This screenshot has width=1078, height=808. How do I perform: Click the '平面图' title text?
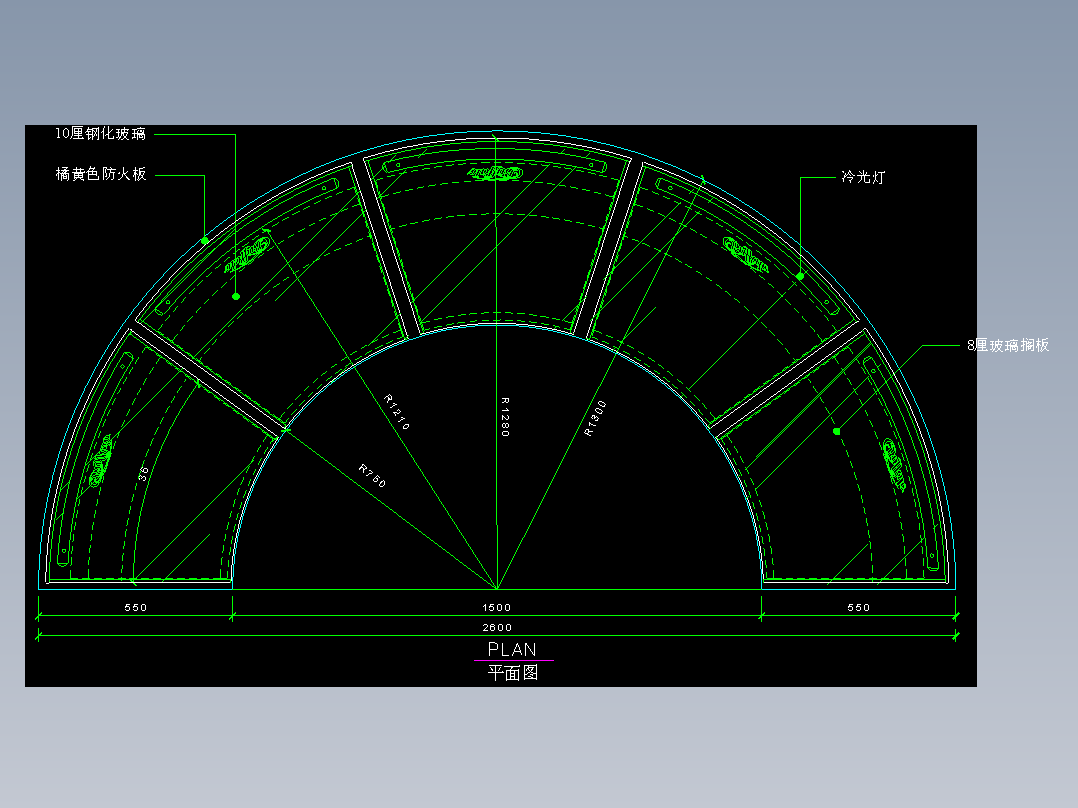513,673
